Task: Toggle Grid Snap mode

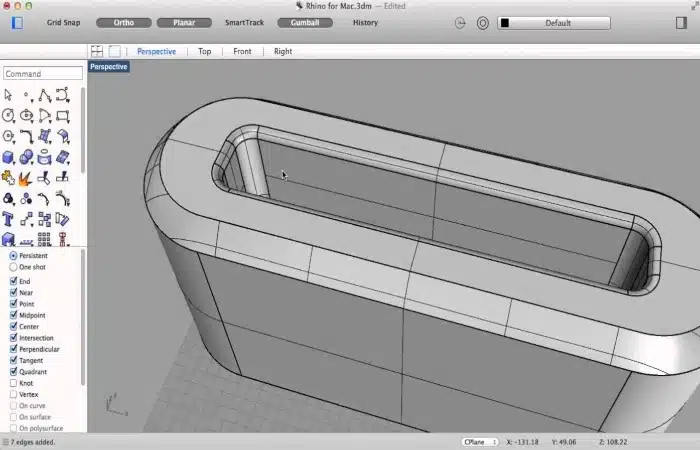Action: [63, 23]
